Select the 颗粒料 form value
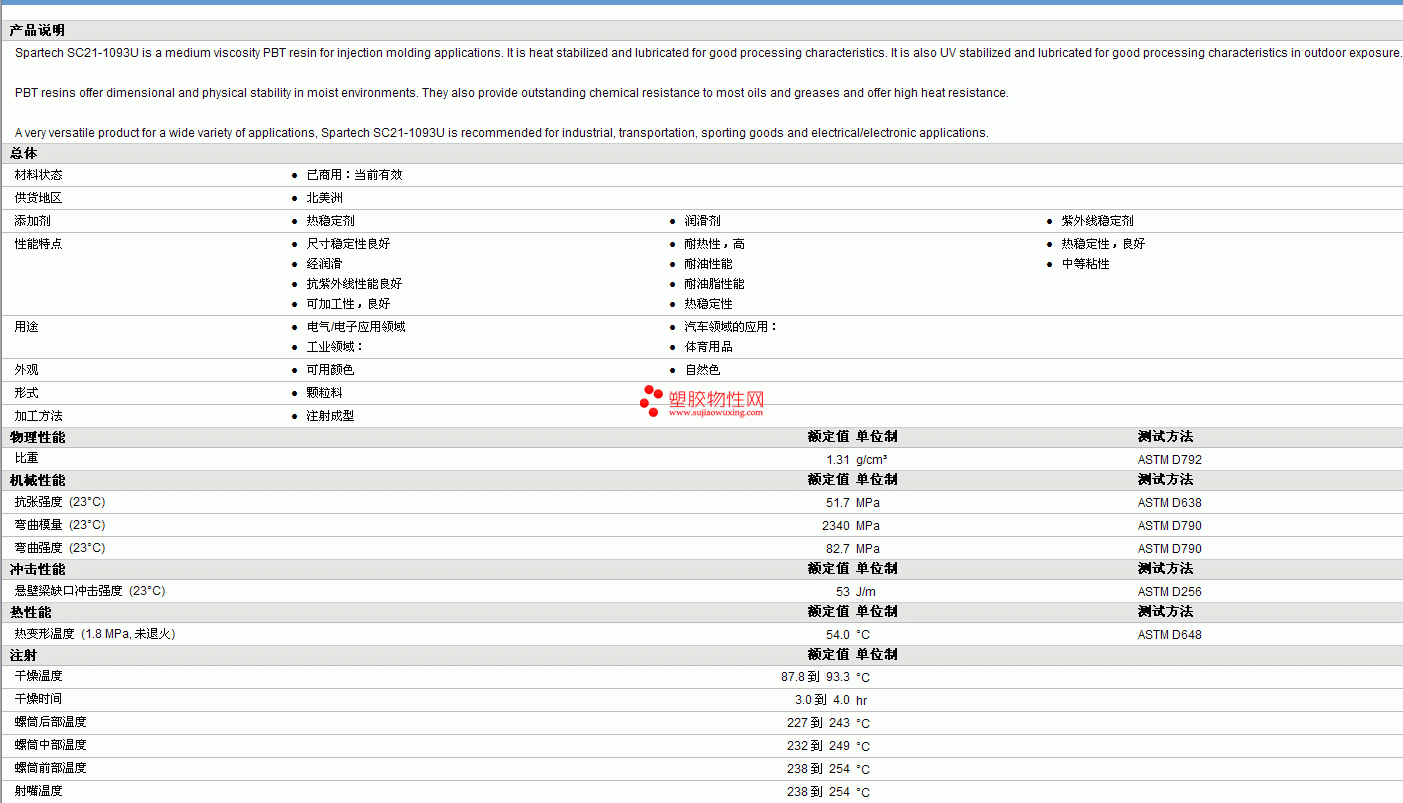Image resolution: width=1403 pixels, height=803 pixels. pos(324,393)
